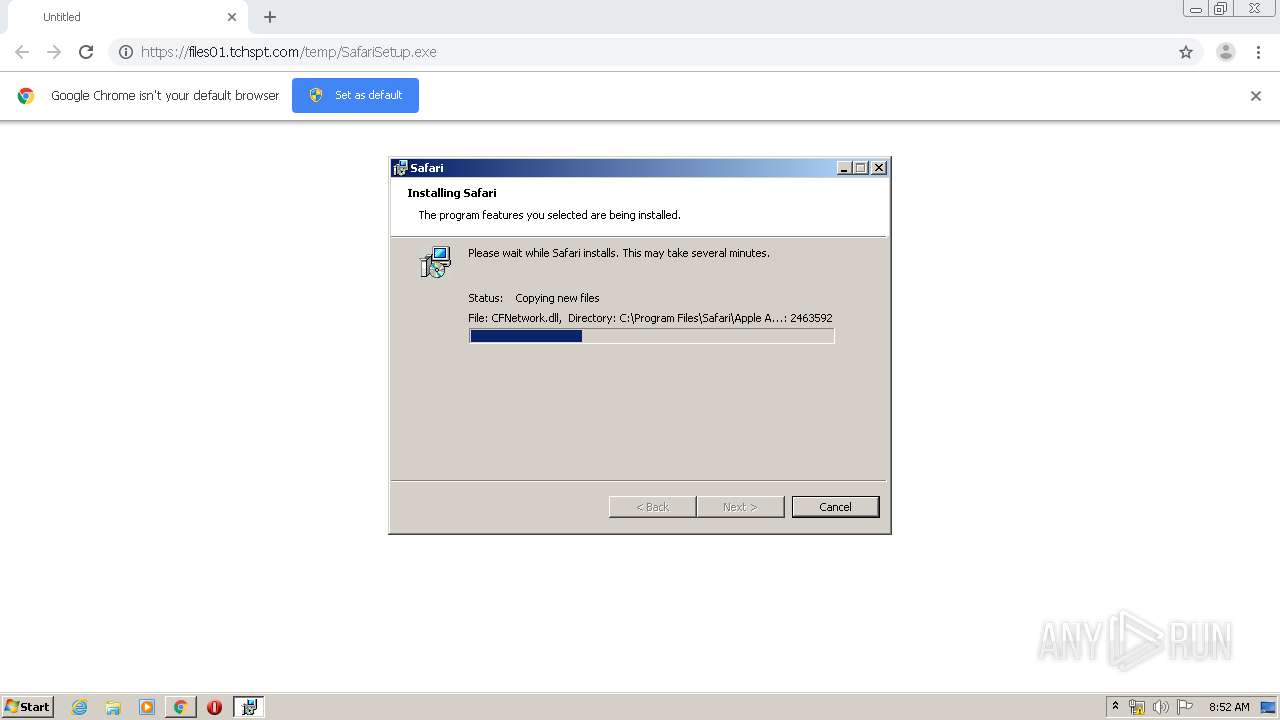Minimize the Safari installer window
The width and height of the screenshot is (1280, 720).
pos(844,168)
